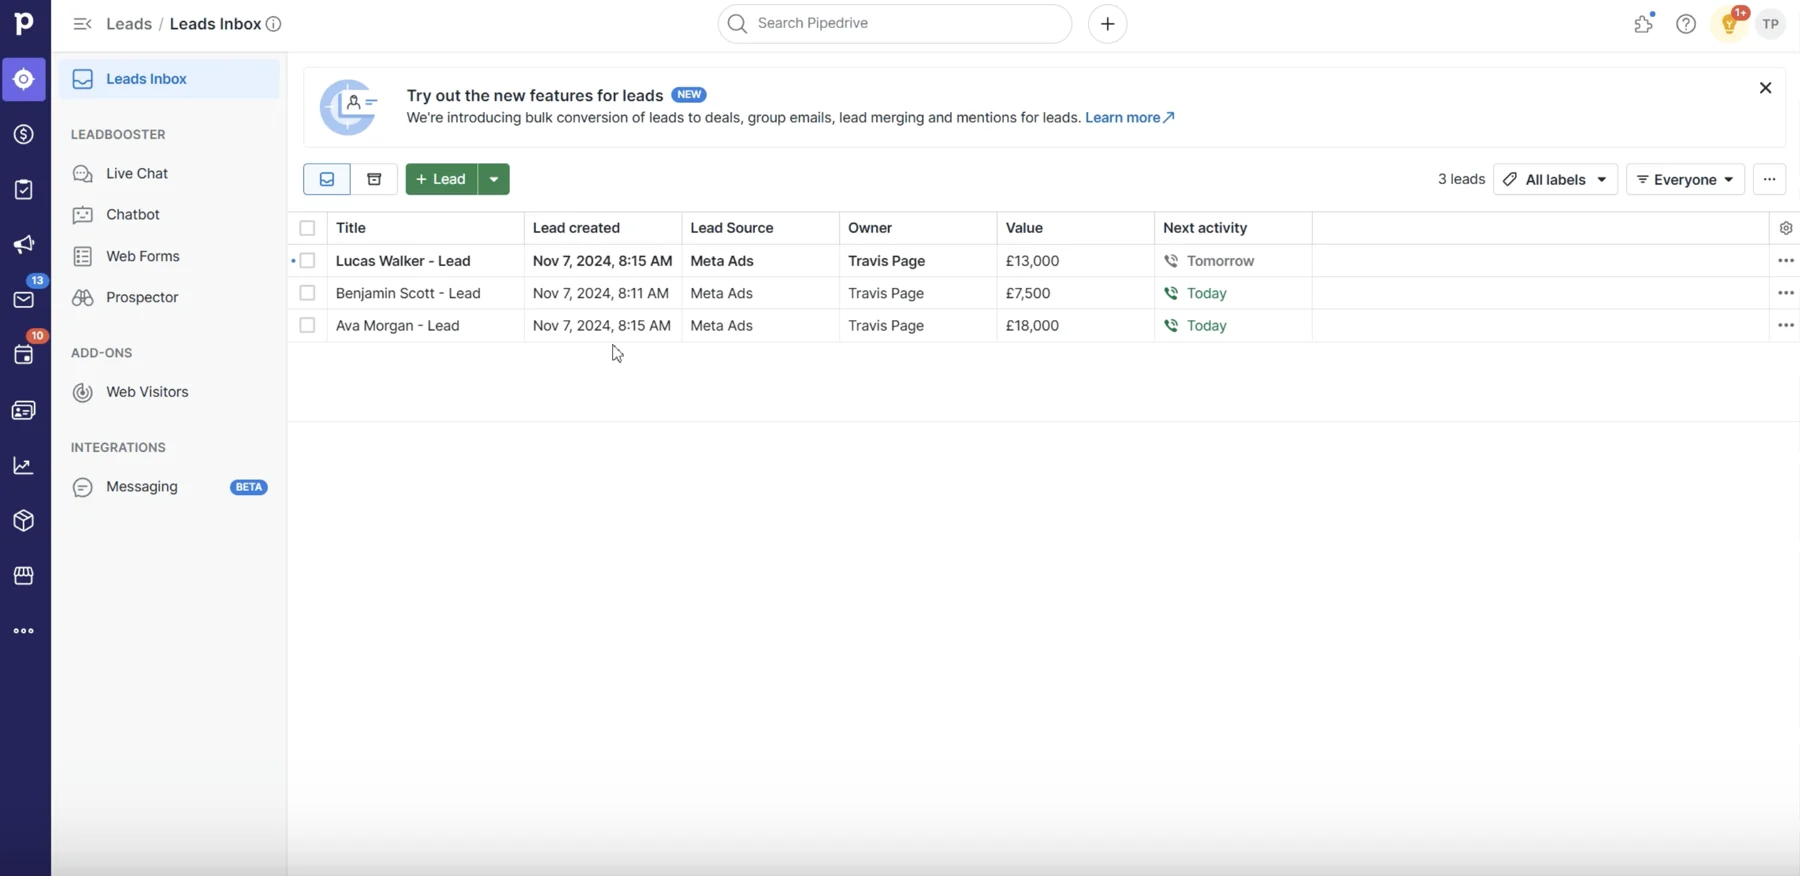Open the Mail icon with badge 13

point(24,299)
